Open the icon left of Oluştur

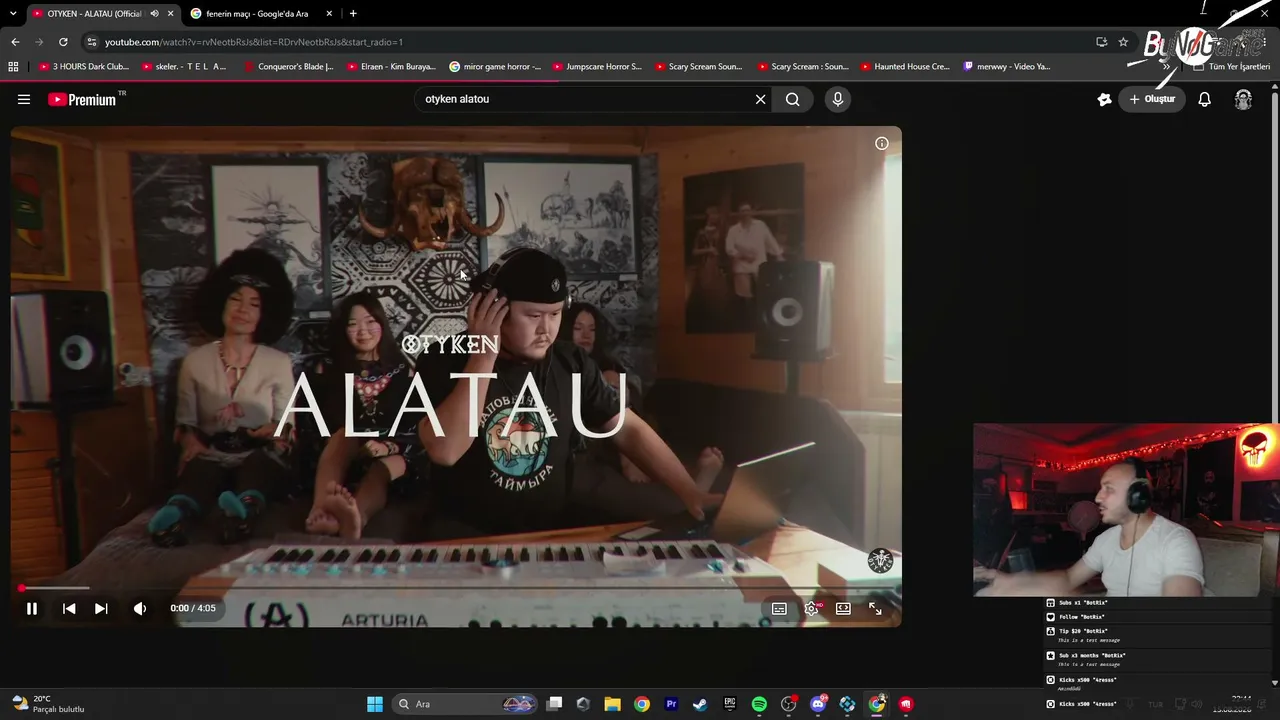1104,99
